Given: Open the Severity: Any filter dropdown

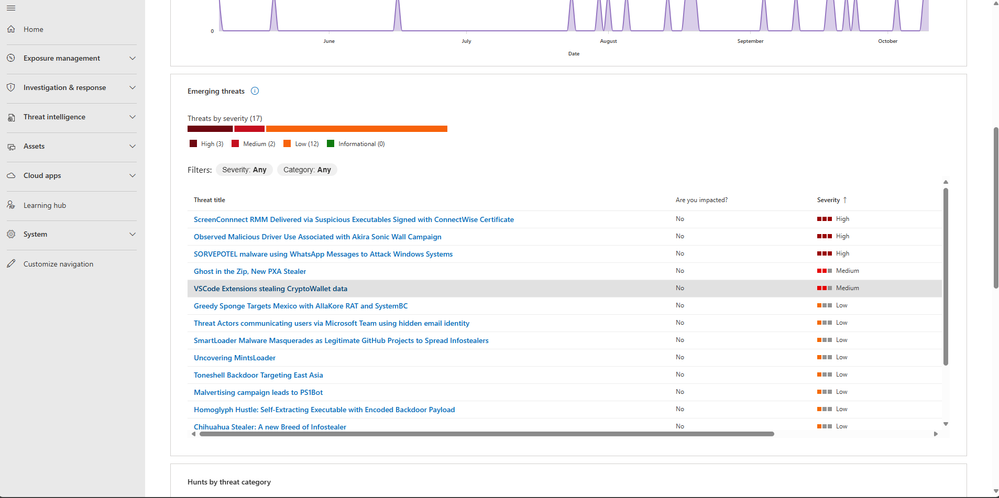Looking at the screenshot, I should click(x=245, y=170).
